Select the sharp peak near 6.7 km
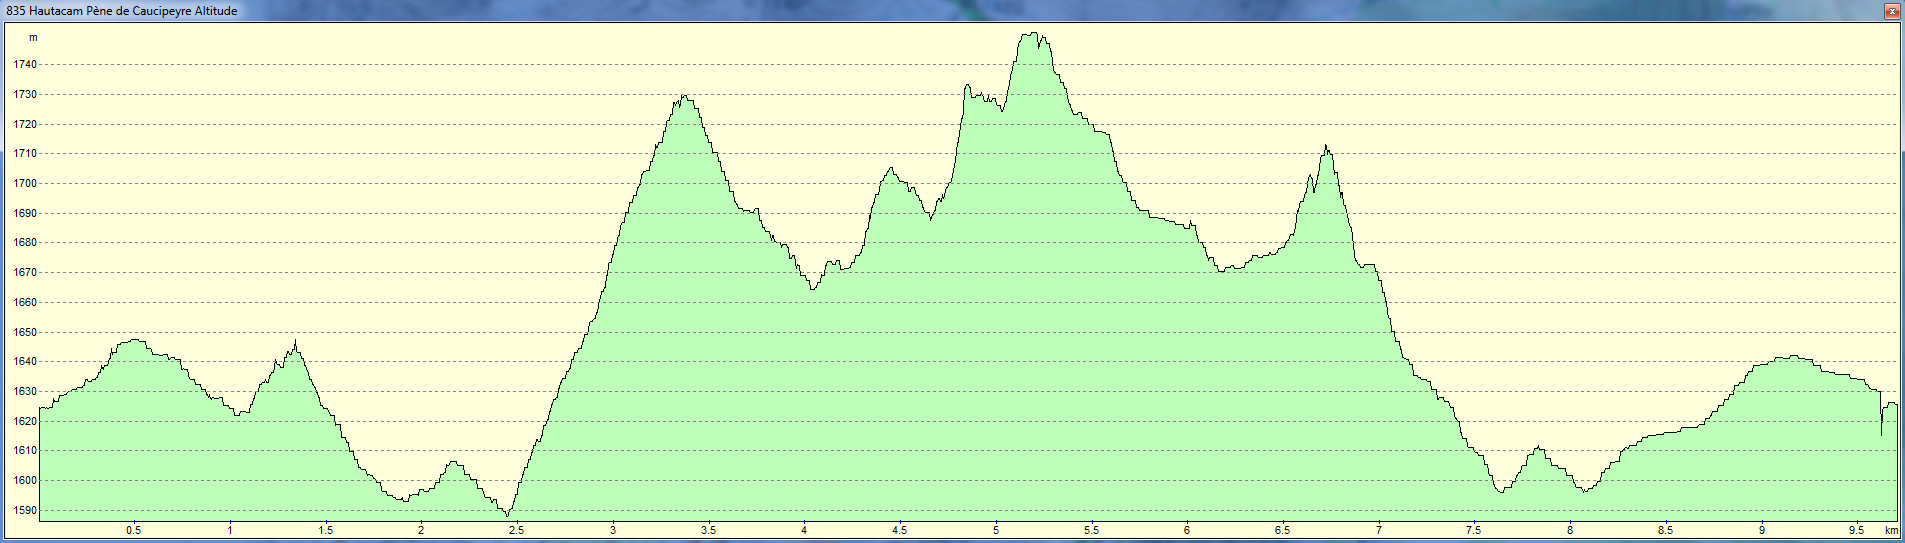Screen dimensions: 1905x543 [1326, 148]
